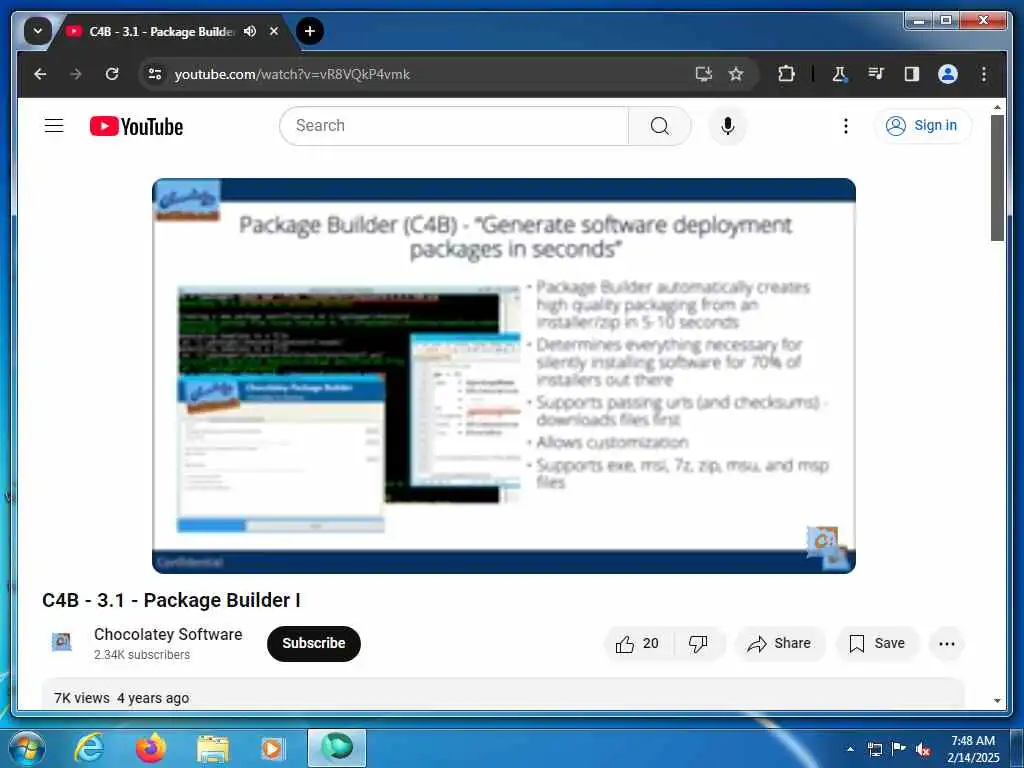
Task: Click the 2.34K subscribers text
Action: 142,654
